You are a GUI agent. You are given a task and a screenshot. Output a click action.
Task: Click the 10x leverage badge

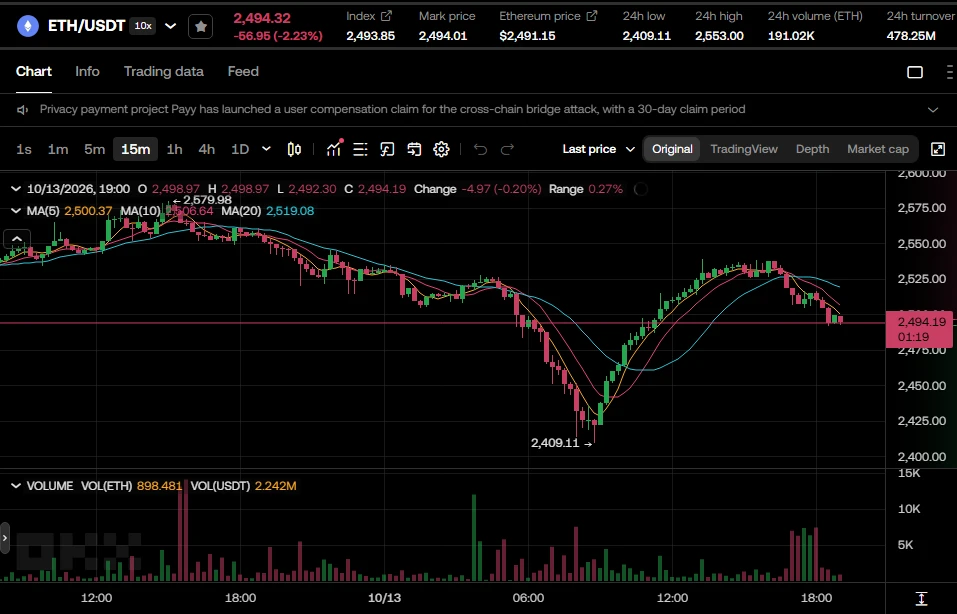pos(143,26)
